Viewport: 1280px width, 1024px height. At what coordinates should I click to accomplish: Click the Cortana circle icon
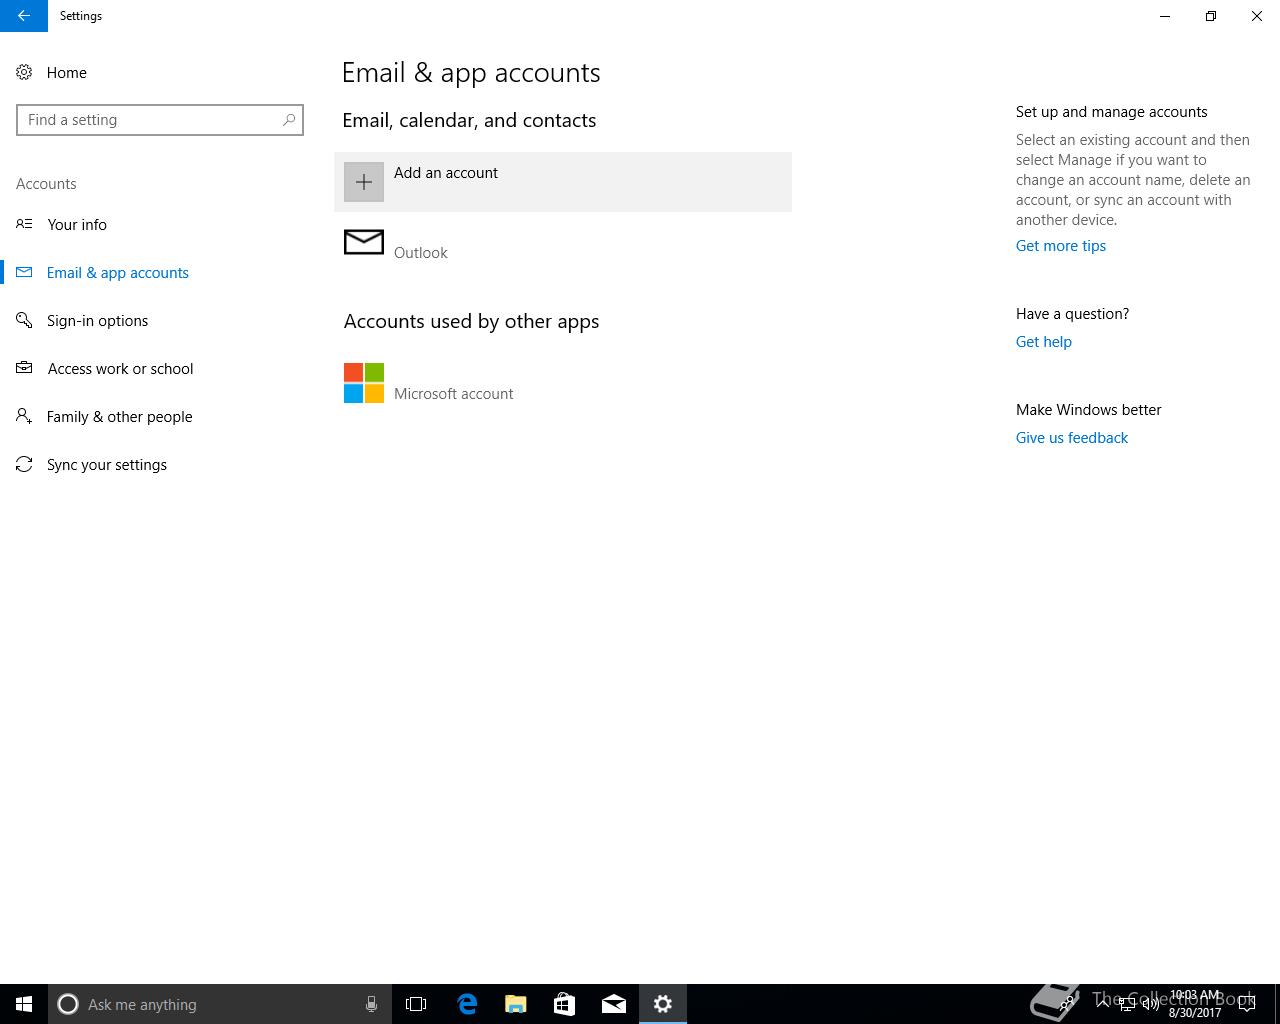pos(68,1004)
